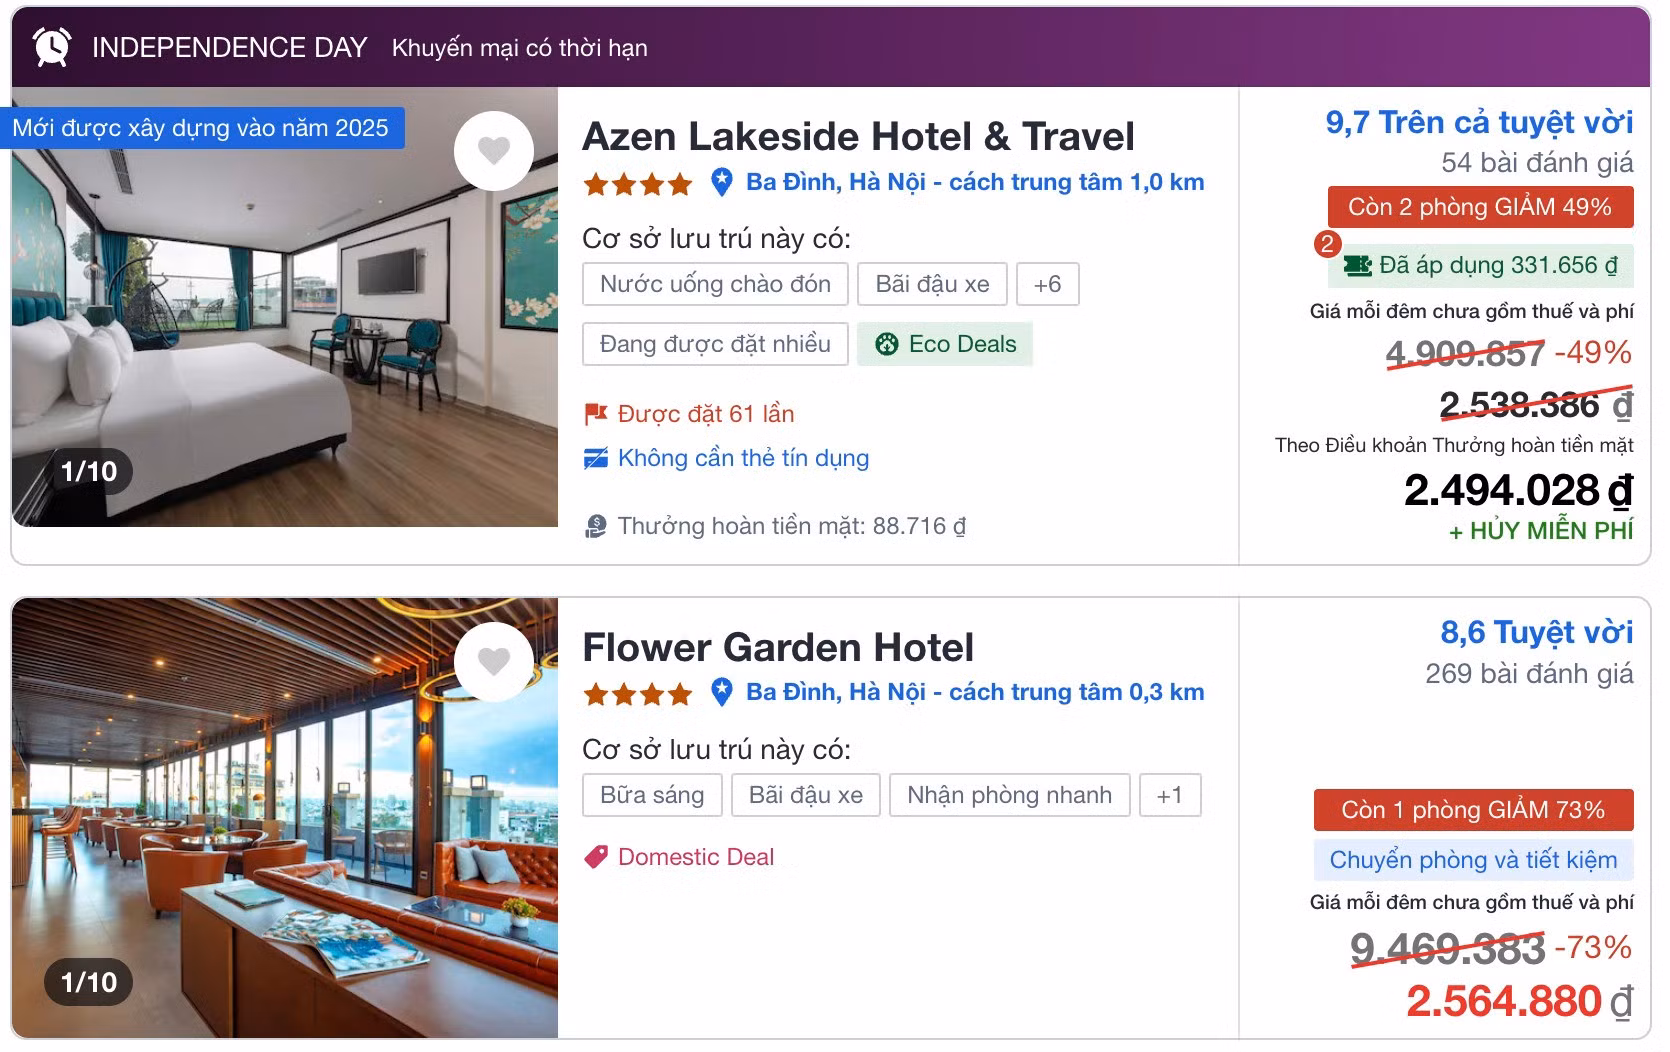The height and width of the screenshot is (1052, 1670).
Task: Expand the +6 more amenities for Azen Lakeside
Action: pos(1047,284)
